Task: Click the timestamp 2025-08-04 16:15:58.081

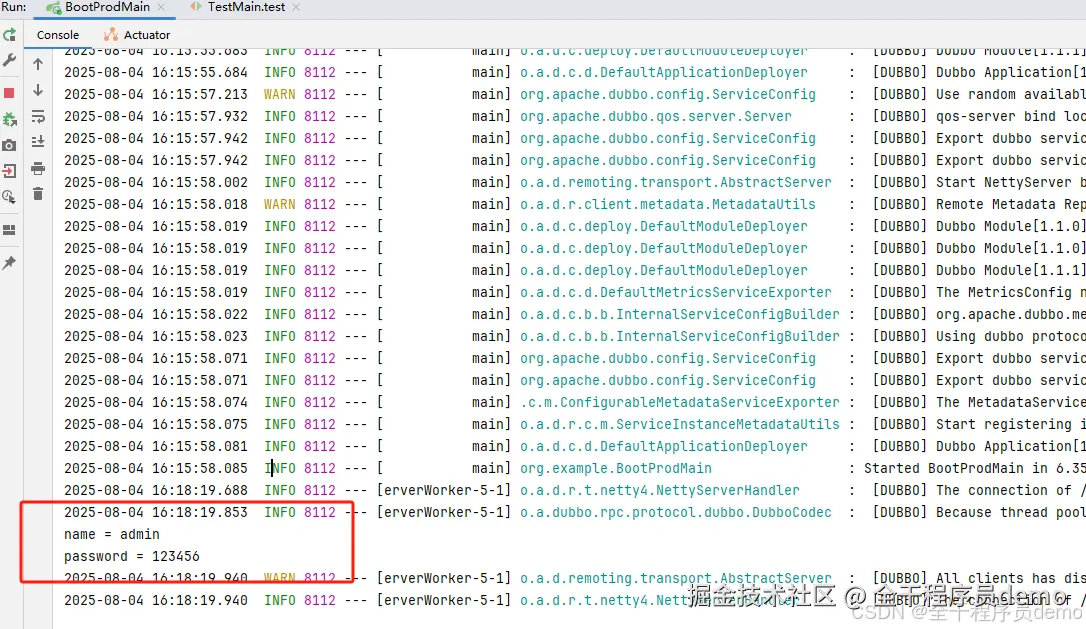Action: click(x=156, y=446)
